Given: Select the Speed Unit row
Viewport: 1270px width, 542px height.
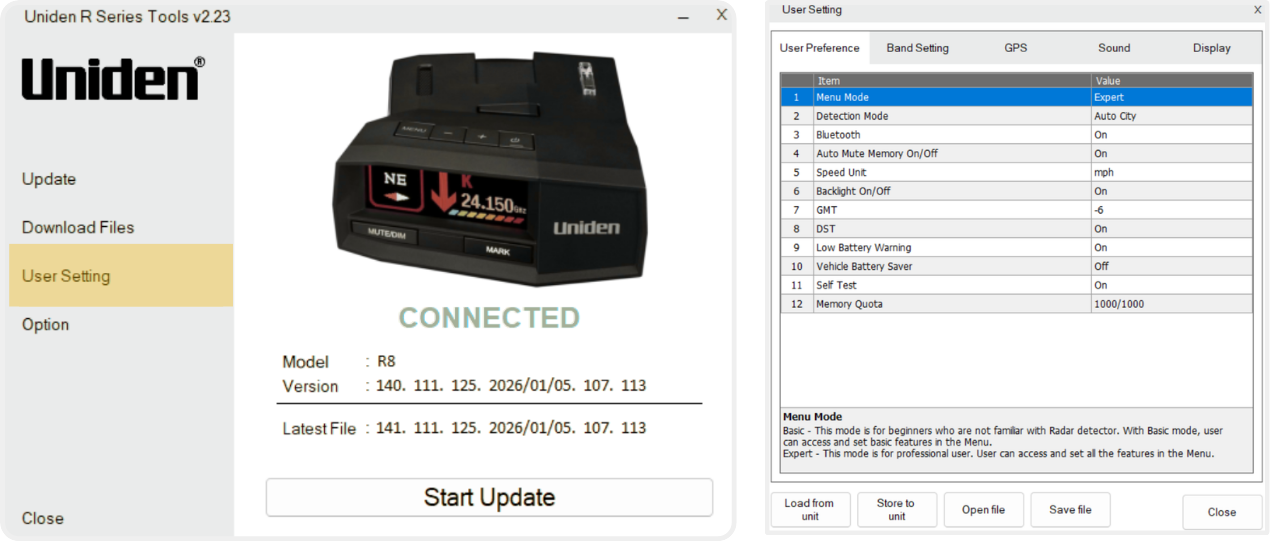Looking at the screenshot, I should (1016, 172).
